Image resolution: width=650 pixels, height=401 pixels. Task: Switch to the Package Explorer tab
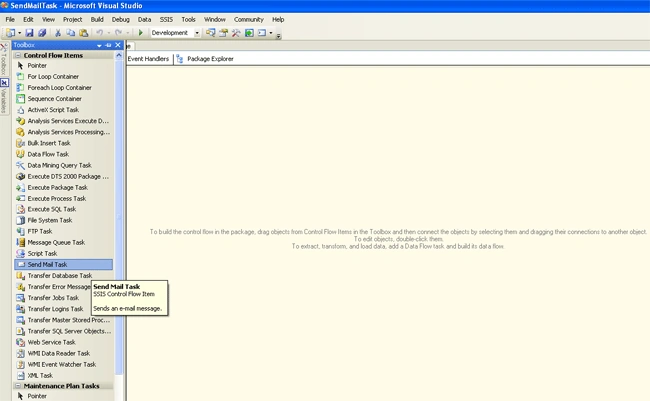[x=205, y=59]
